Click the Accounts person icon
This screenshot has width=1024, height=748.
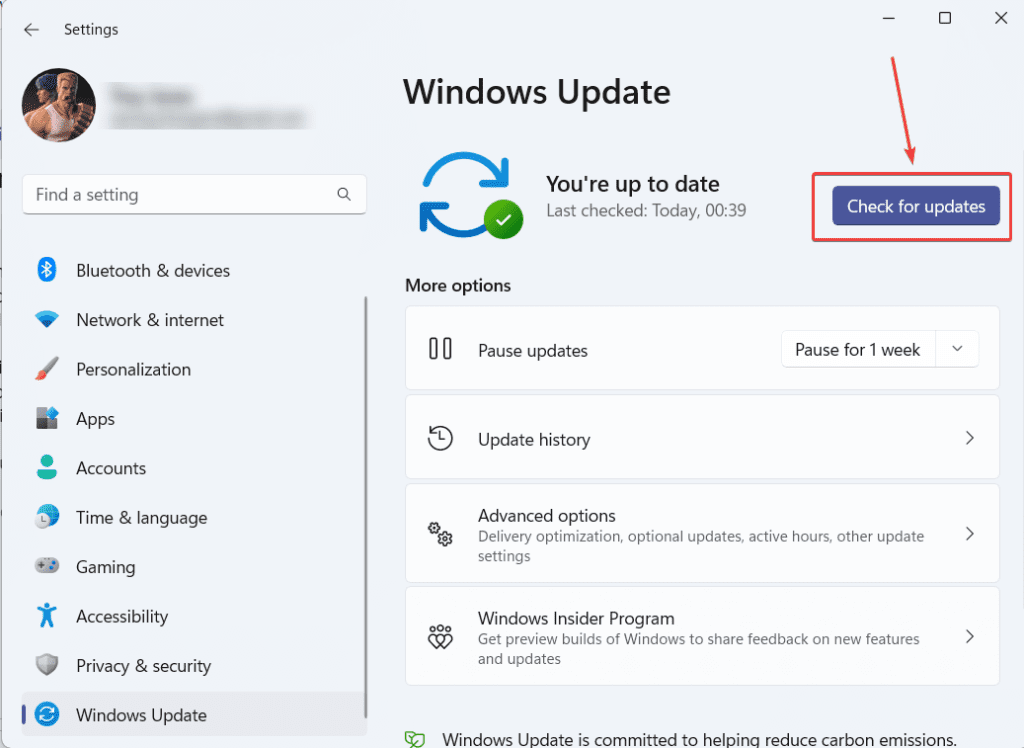click(x=46, y=468)
